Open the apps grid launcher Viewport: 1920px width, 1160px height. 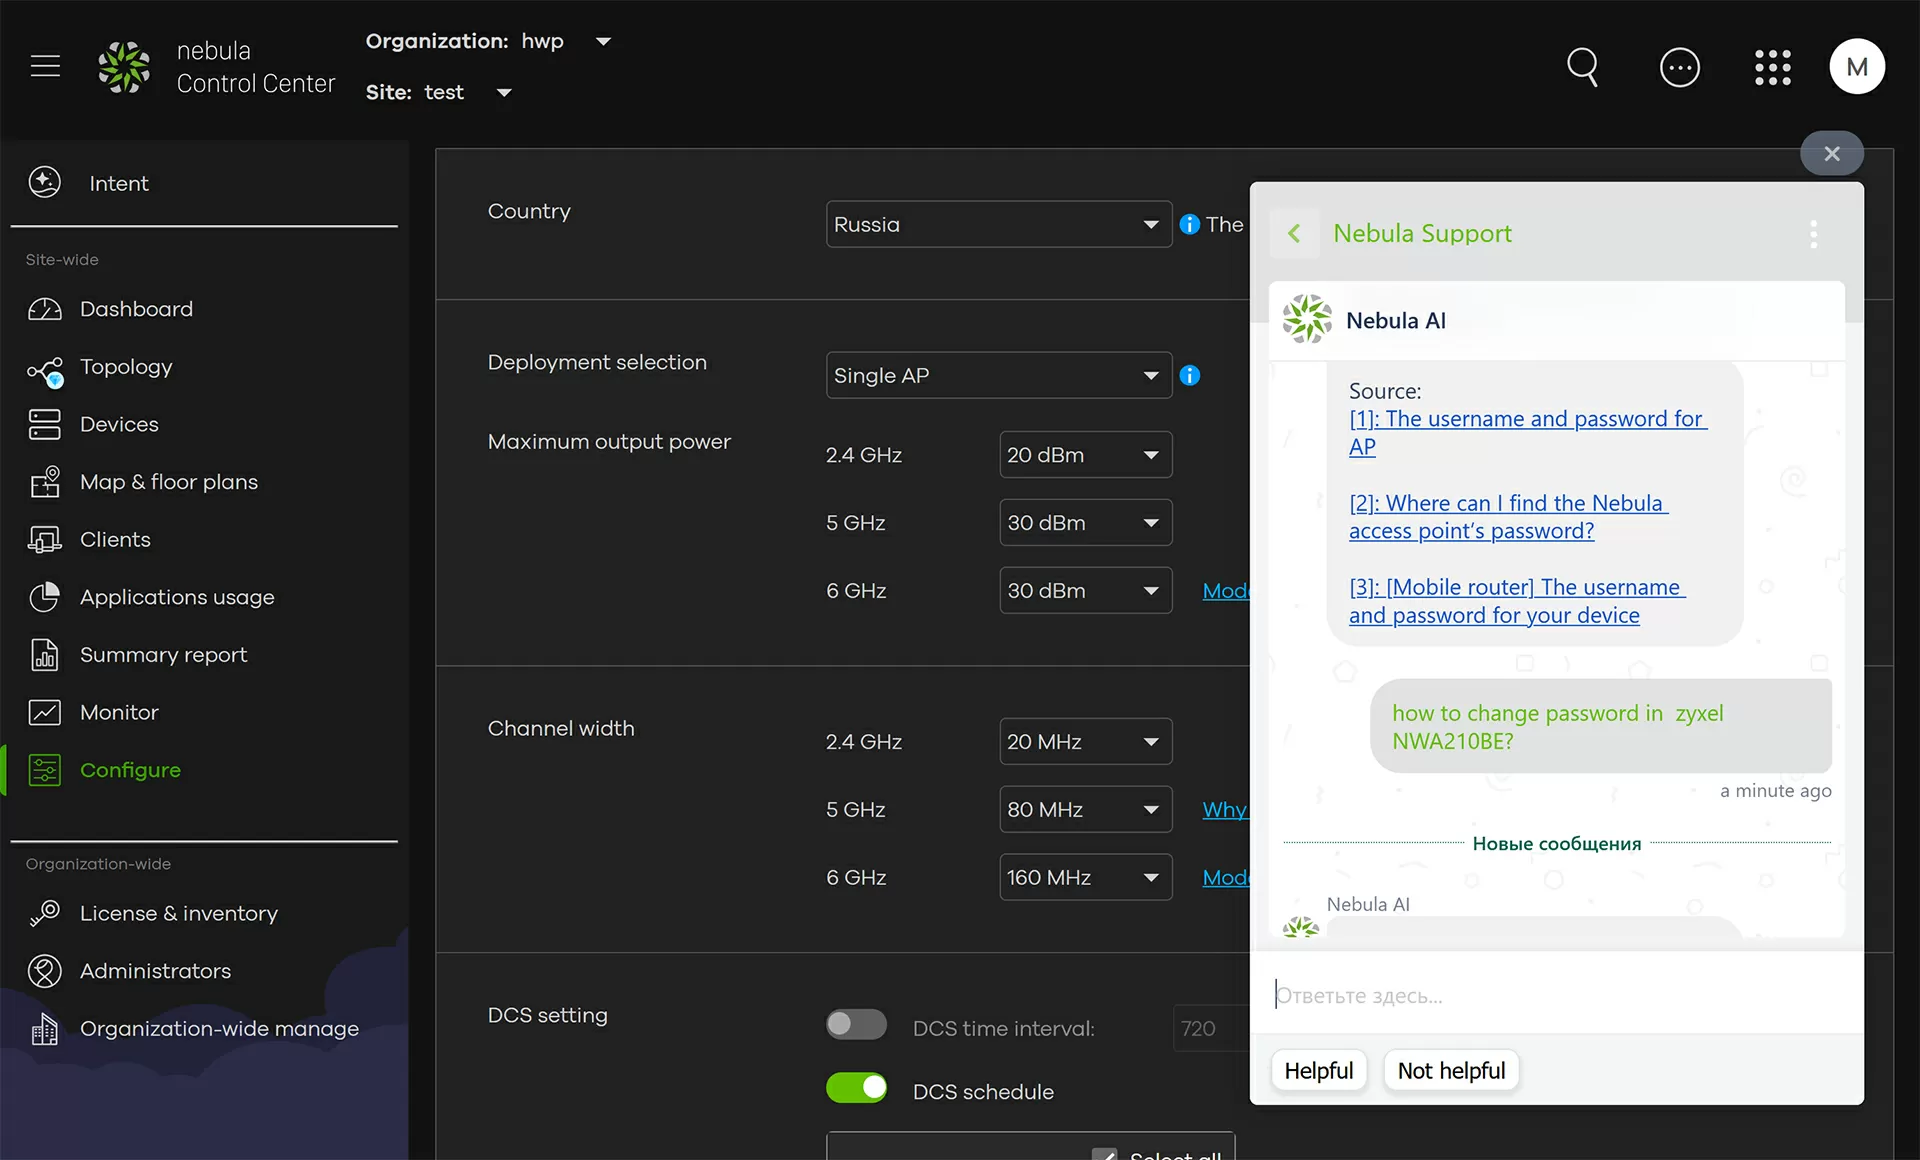click(x=1773, y=67)
